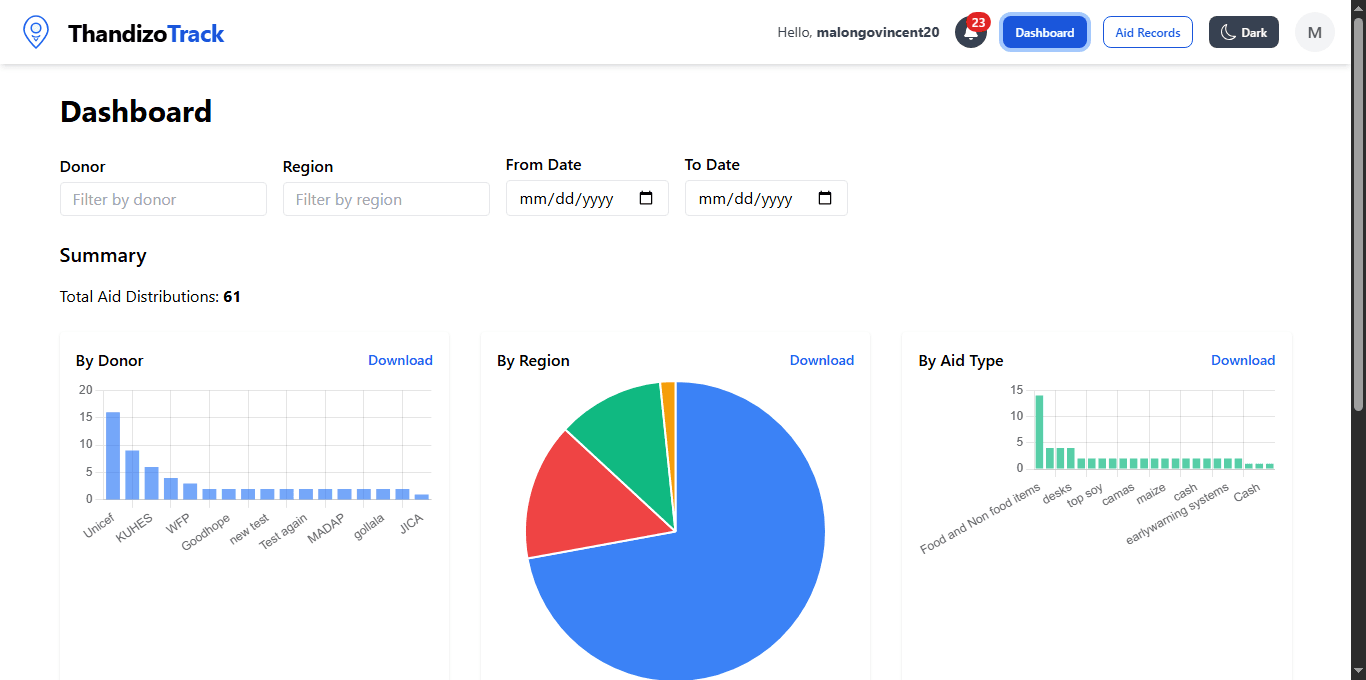
Task: Click the Filter by region input field
Action: pos(386,199)
